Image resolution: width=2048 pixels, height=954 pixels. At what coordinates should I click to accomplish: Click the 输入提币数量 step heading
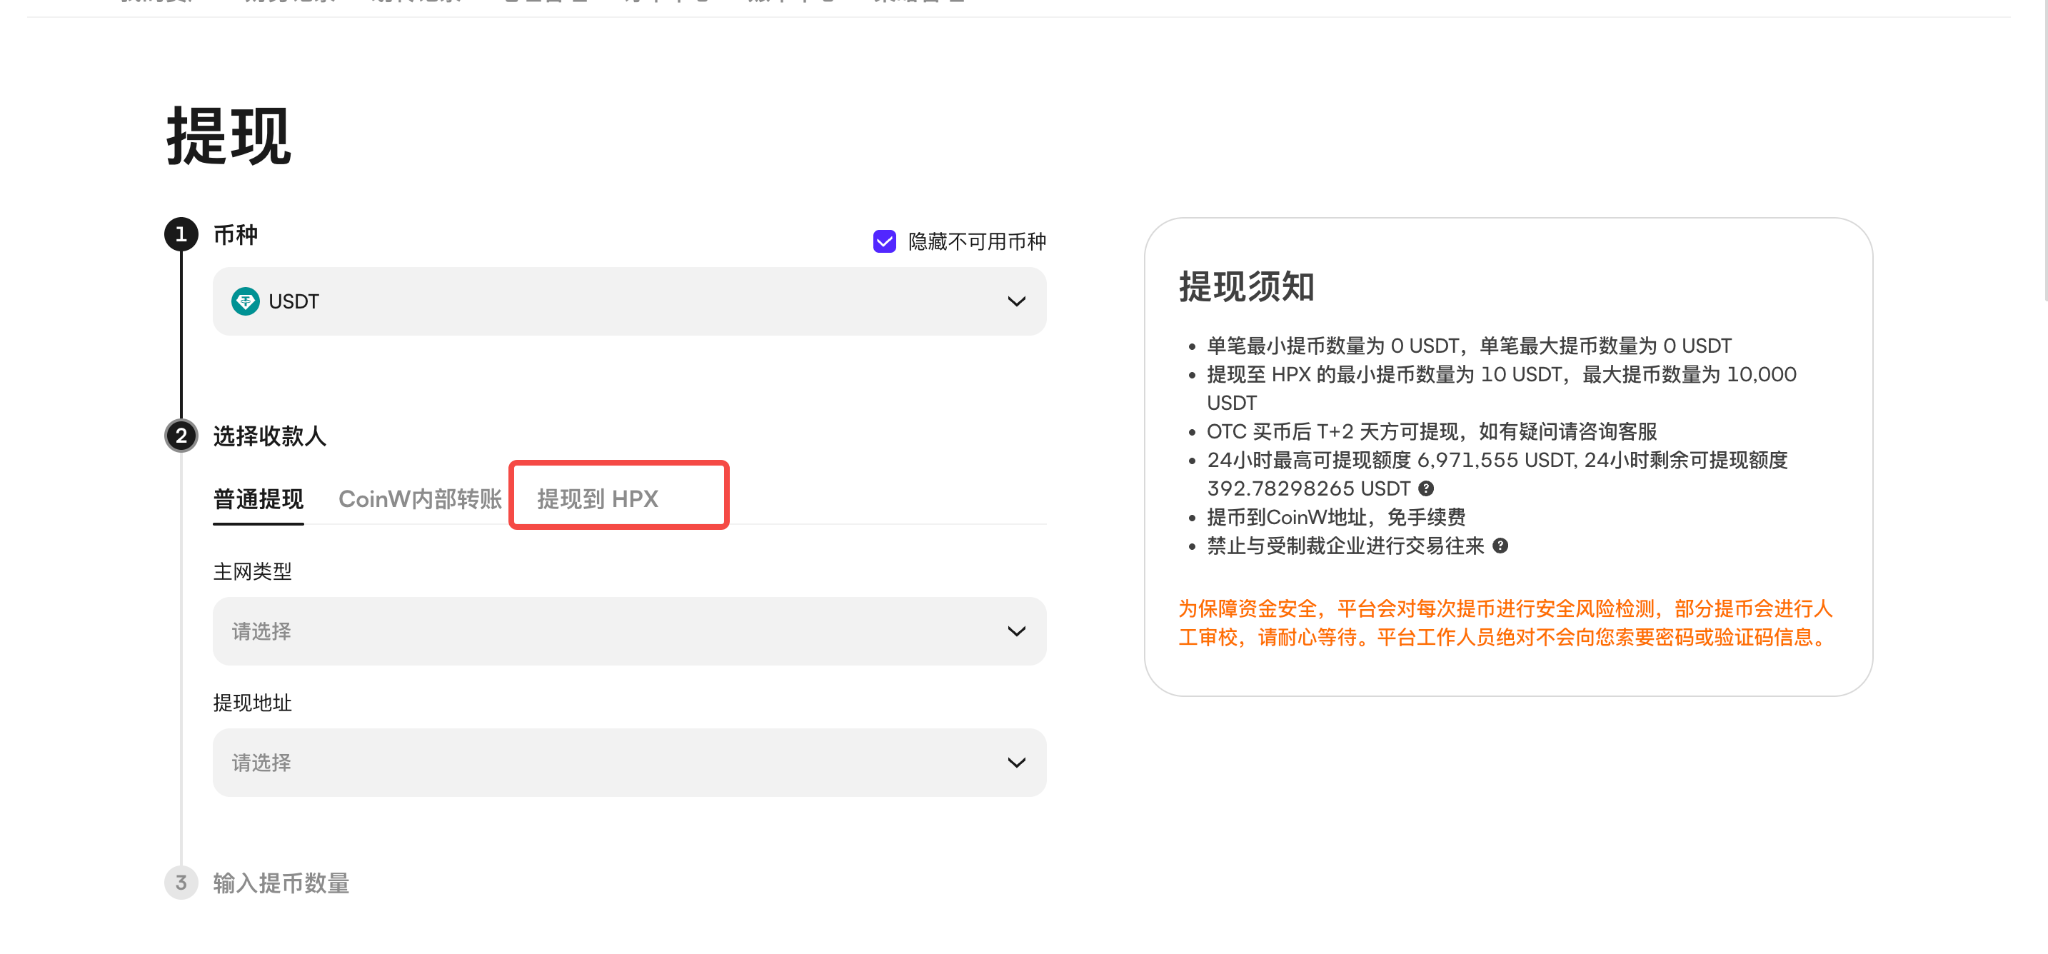pyautogui.click(x=281, y=883)
